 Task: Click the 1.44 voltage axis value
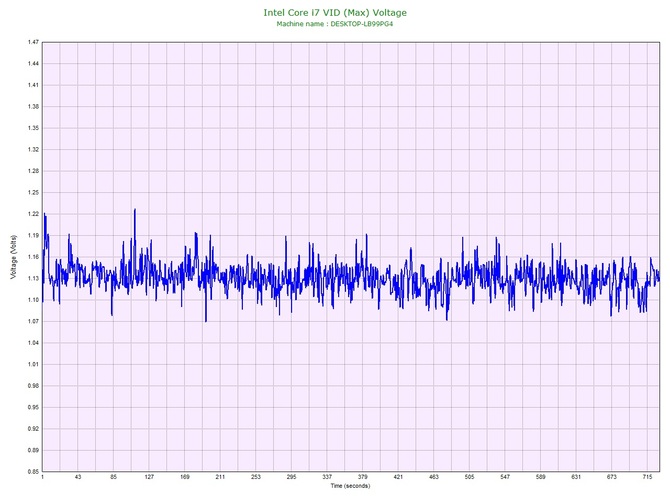[x=33, y=64]
